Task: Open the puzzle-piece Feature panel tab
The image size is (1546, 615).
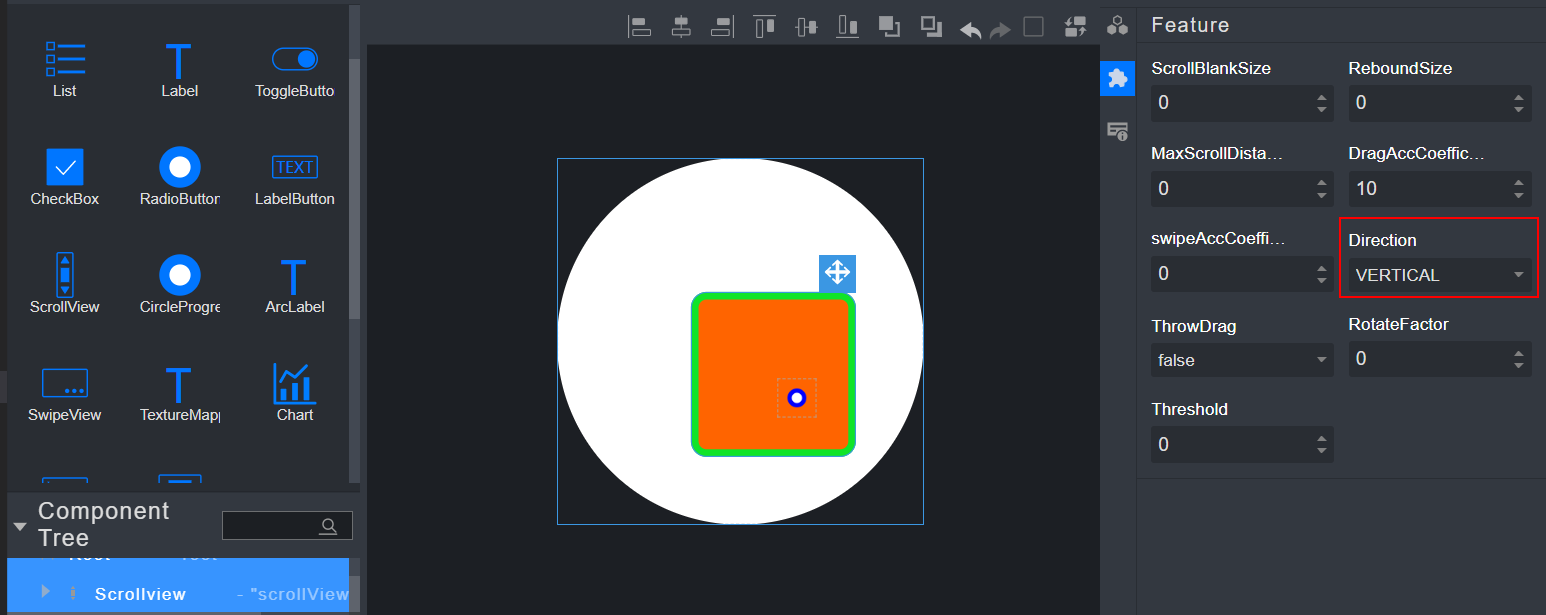Action: pos(1117,78)
